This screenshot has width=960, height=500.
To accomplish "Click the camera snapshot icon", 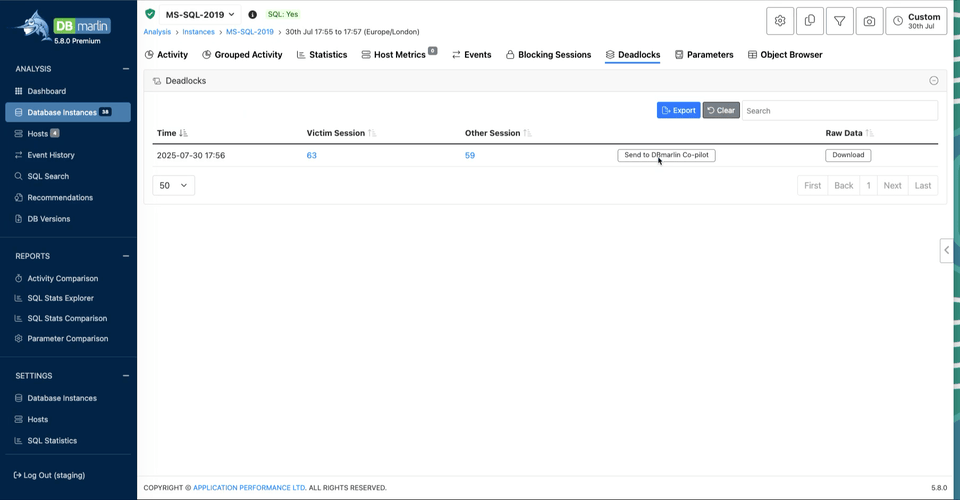I will [869, 20].
